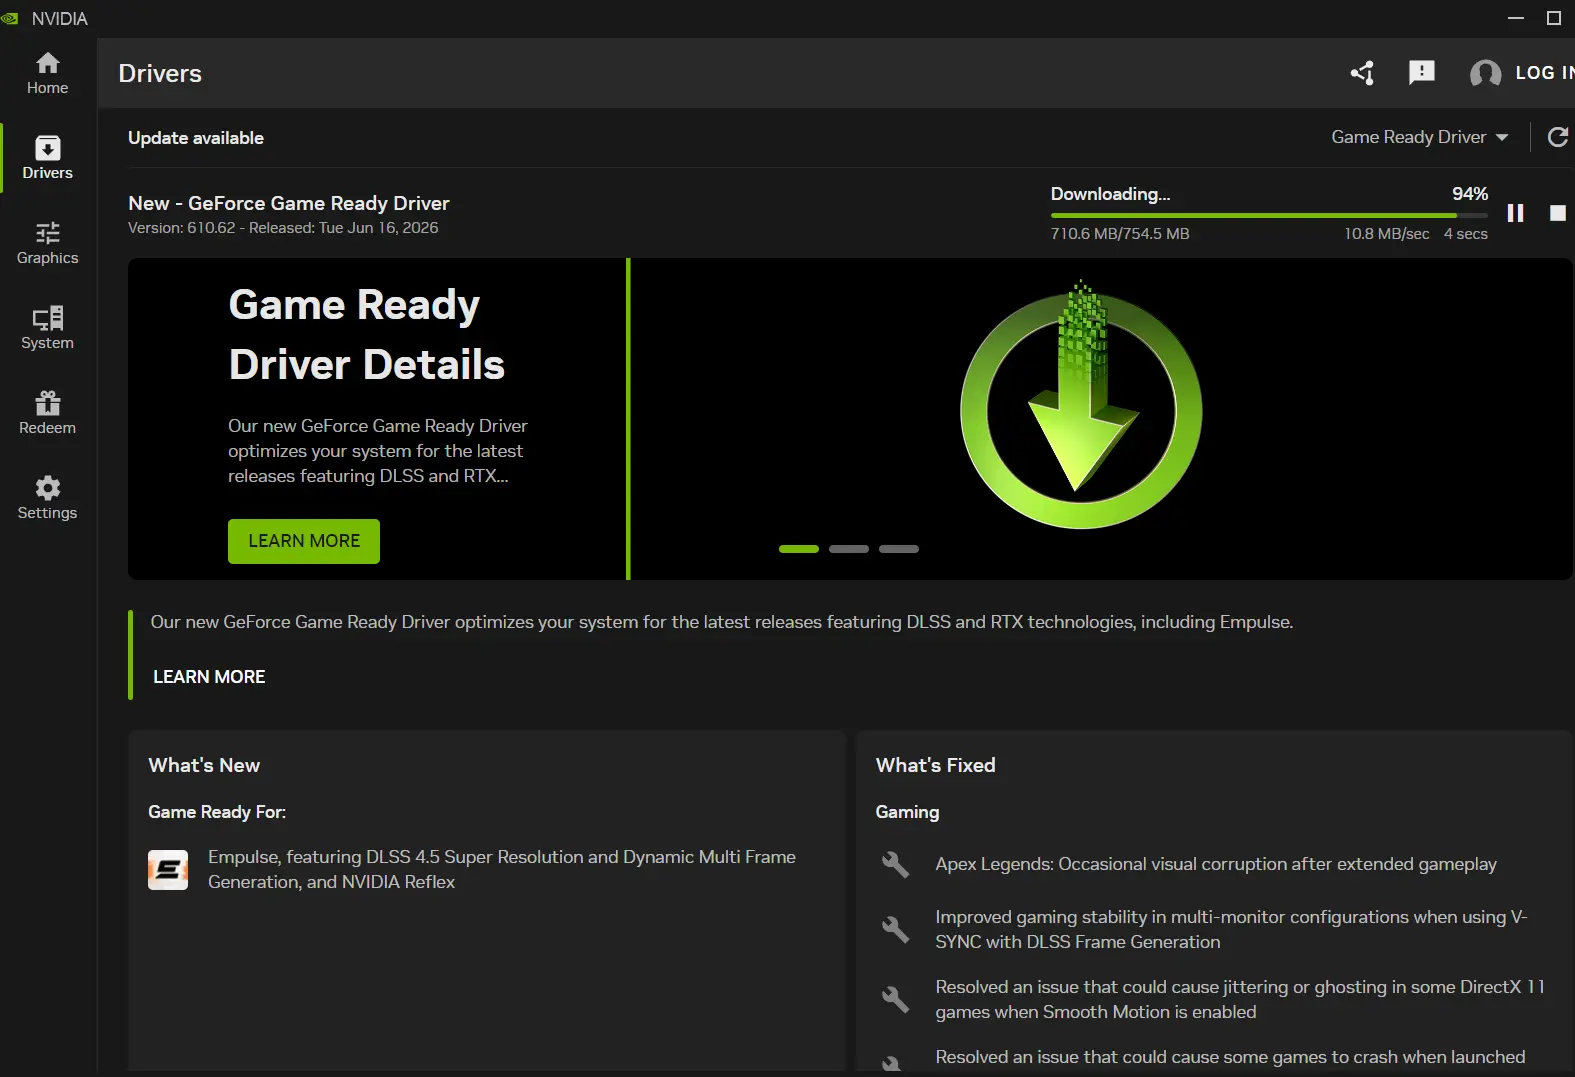Viewport: 1575px width, 1077px height.
Task: Select the first banner slide indicator
Action: [x=799, y=549]
